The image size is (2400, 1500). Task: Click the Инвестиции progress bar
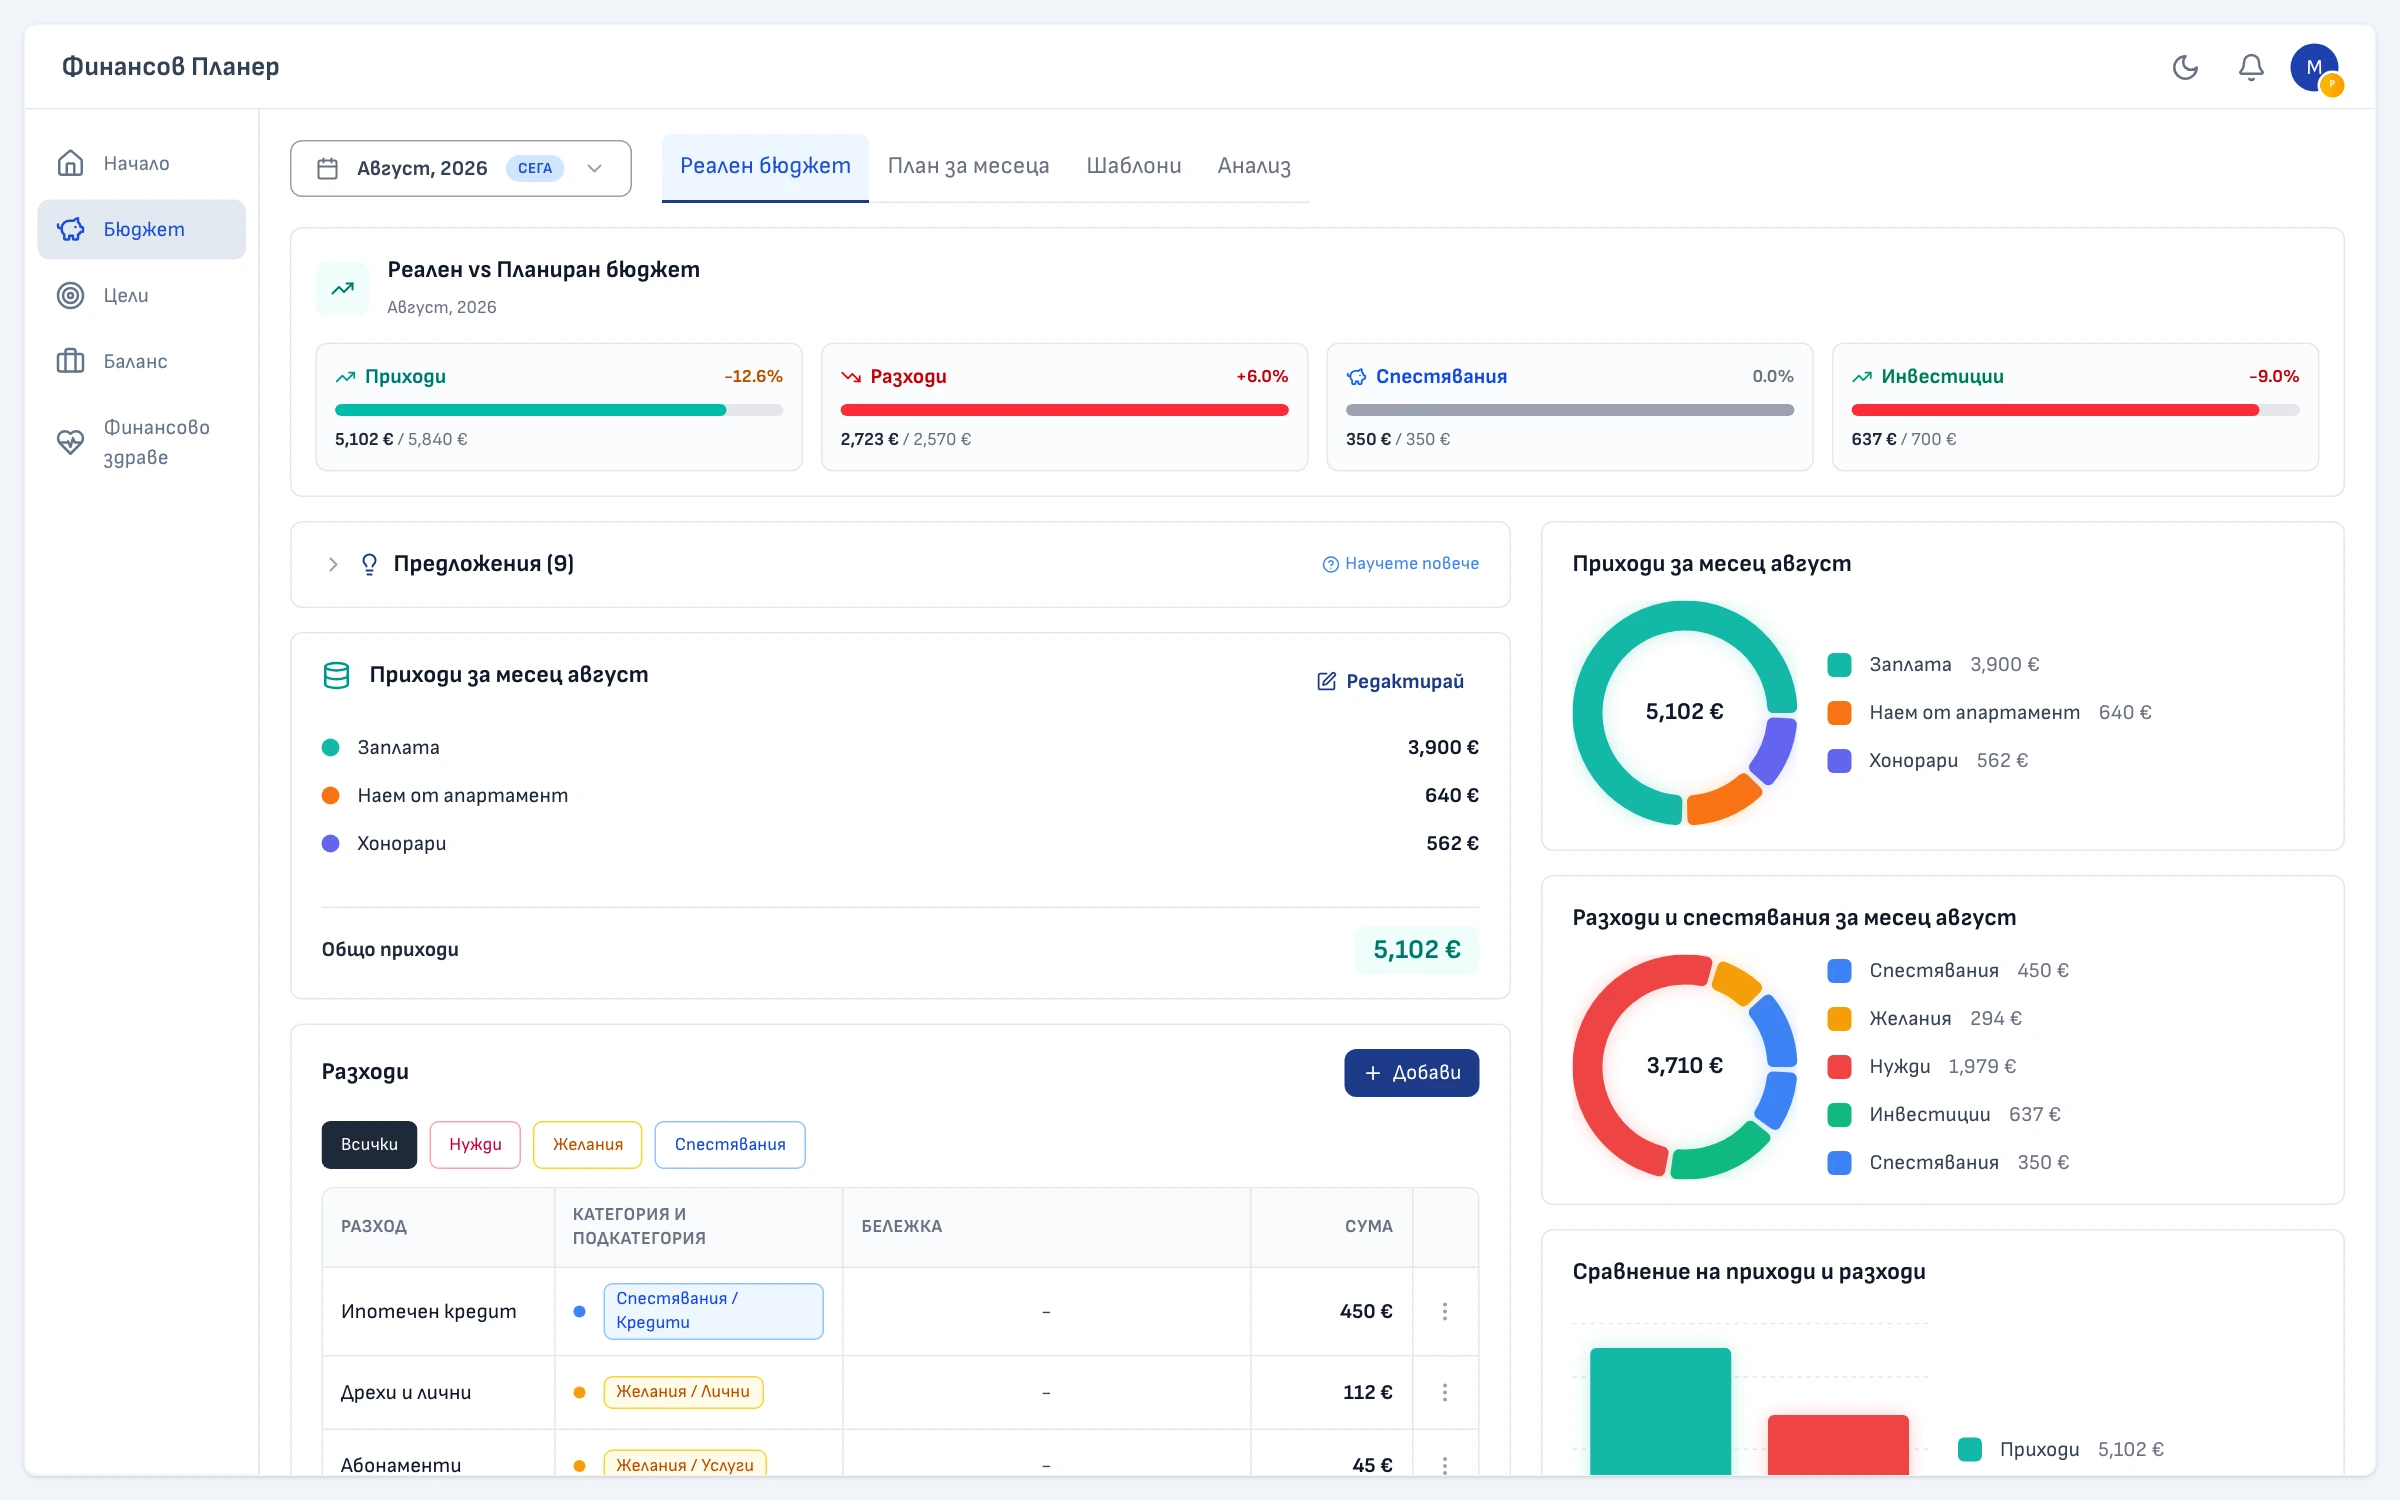[2075, 410]
